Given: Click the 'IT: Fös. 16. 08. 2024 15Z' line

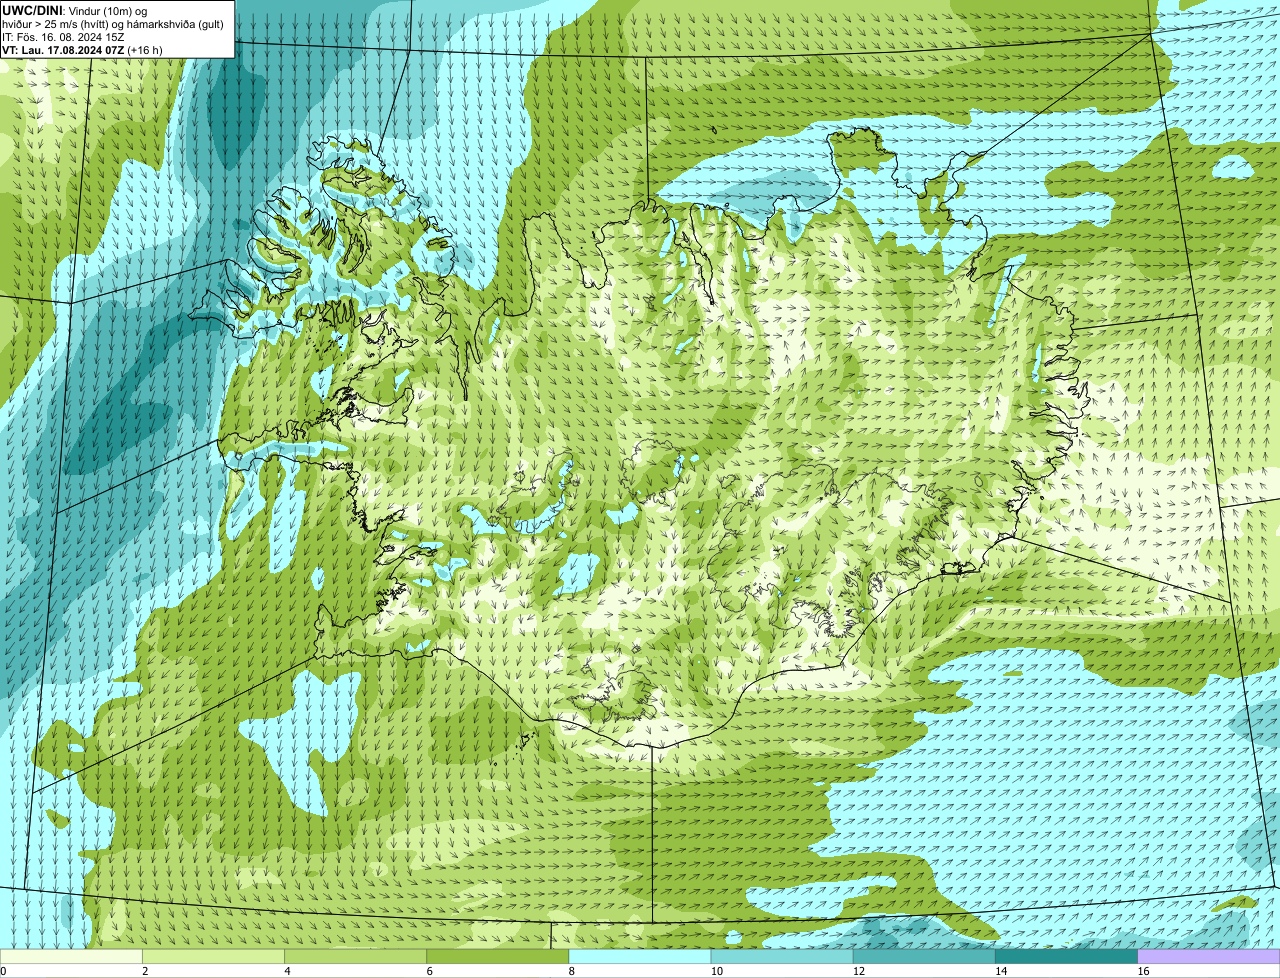Looking at the screenshot, I should coord(63,37).
